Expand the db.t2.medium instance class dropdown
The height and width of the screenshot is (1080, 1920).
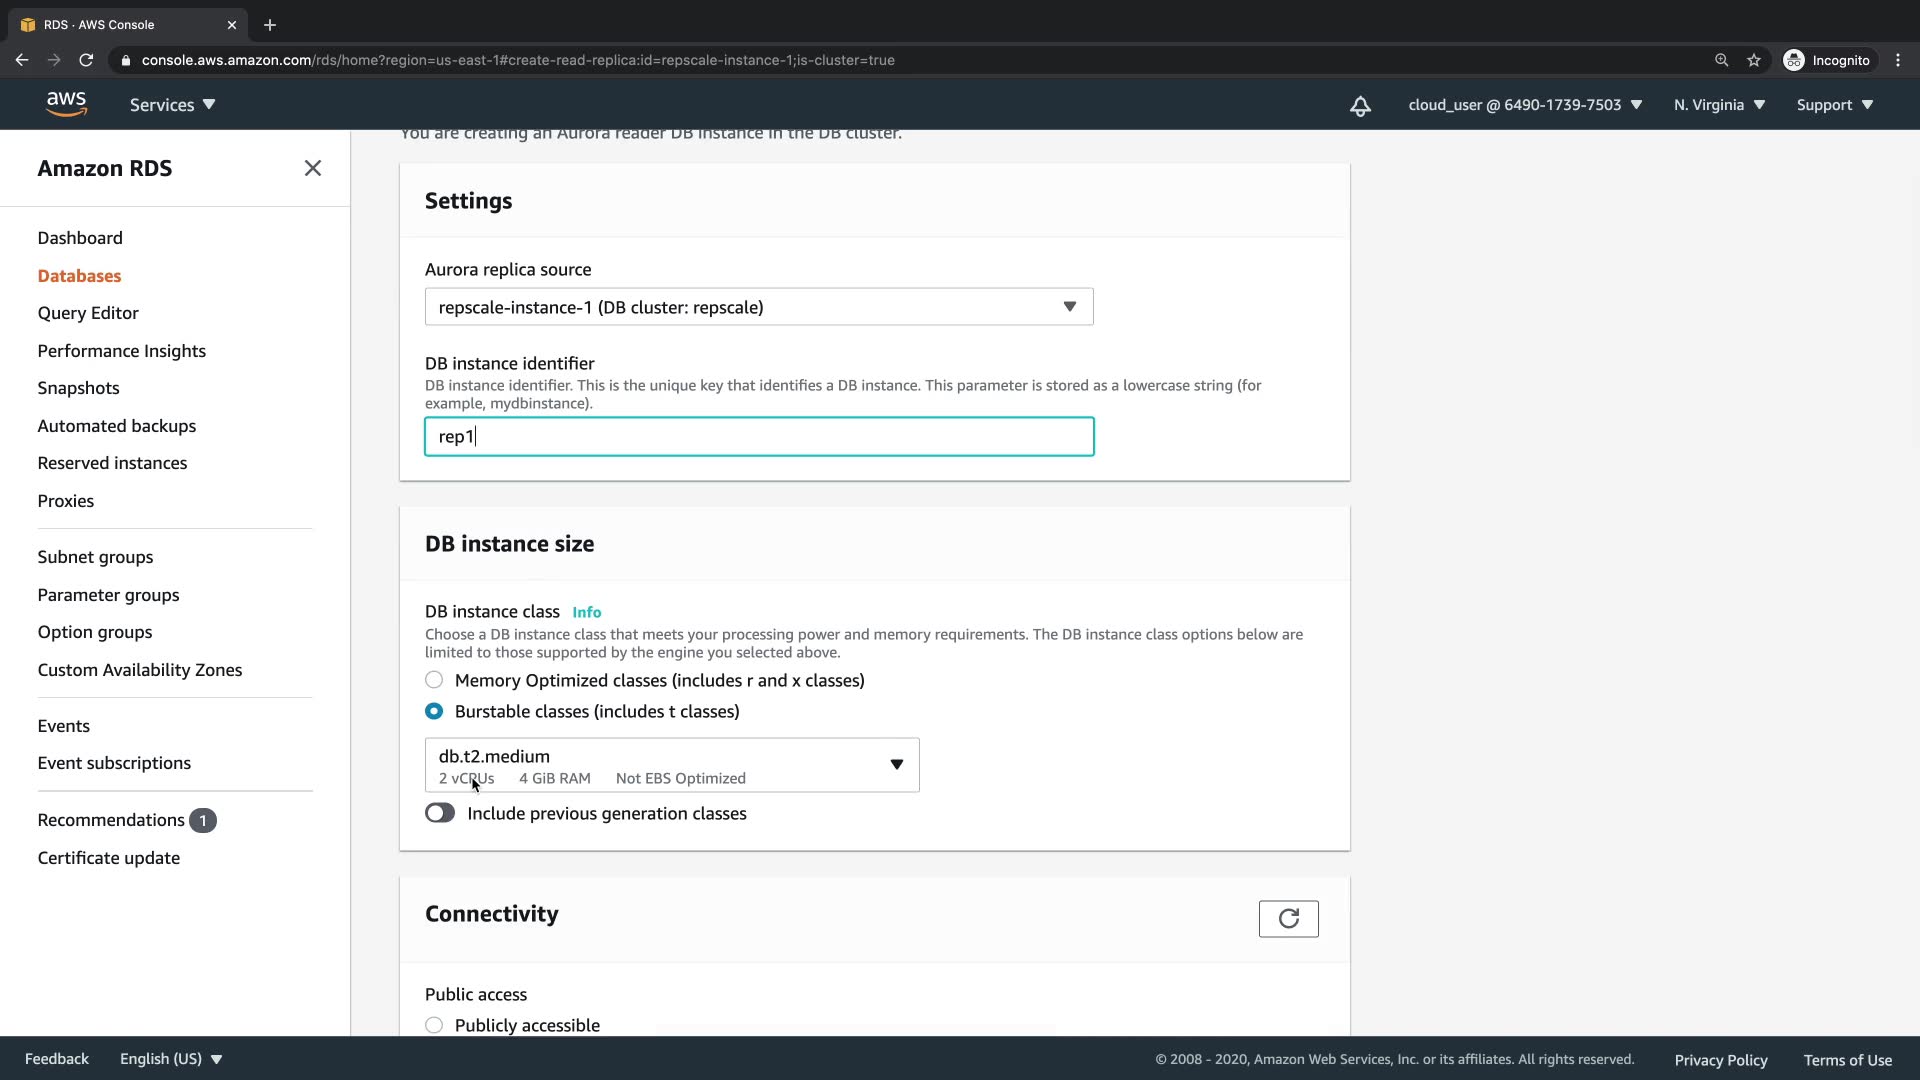pos(672,765)
